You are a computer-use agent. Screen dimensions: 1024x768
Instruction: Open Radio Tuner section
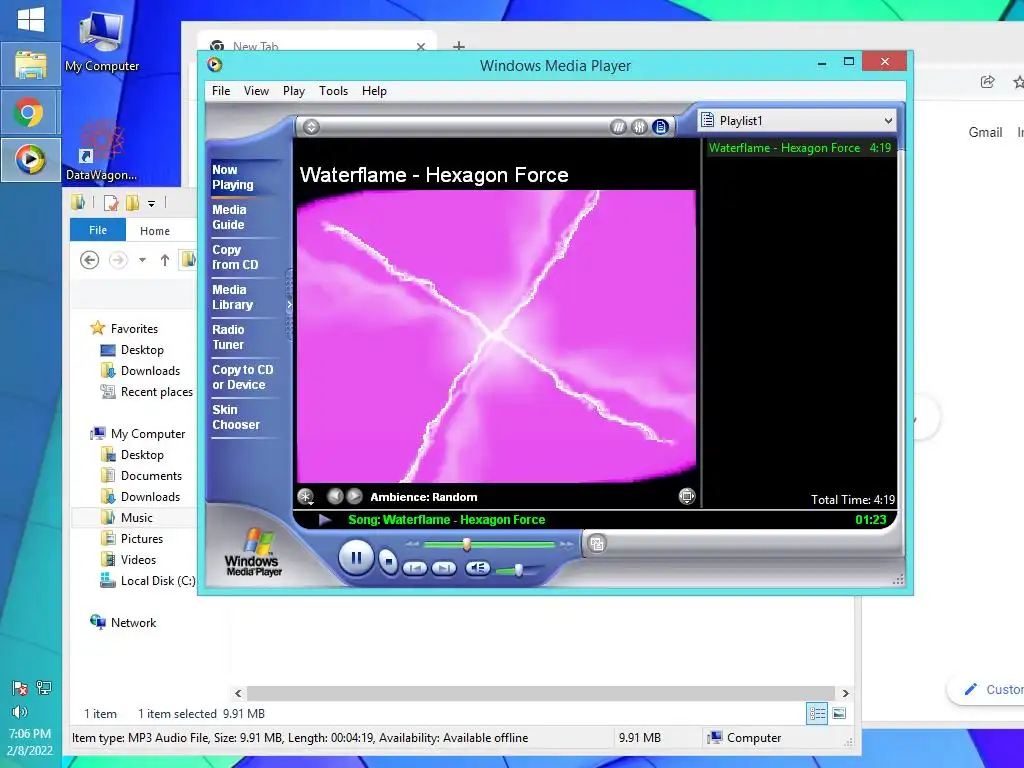point(228,337)
